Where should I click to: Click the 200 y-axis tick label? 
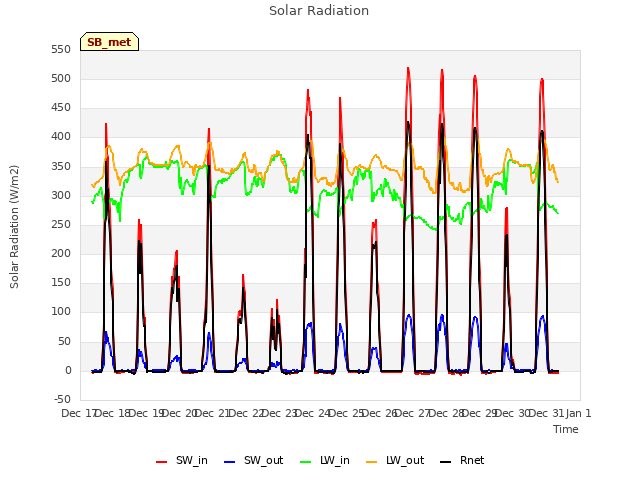(x=61, y=253)
